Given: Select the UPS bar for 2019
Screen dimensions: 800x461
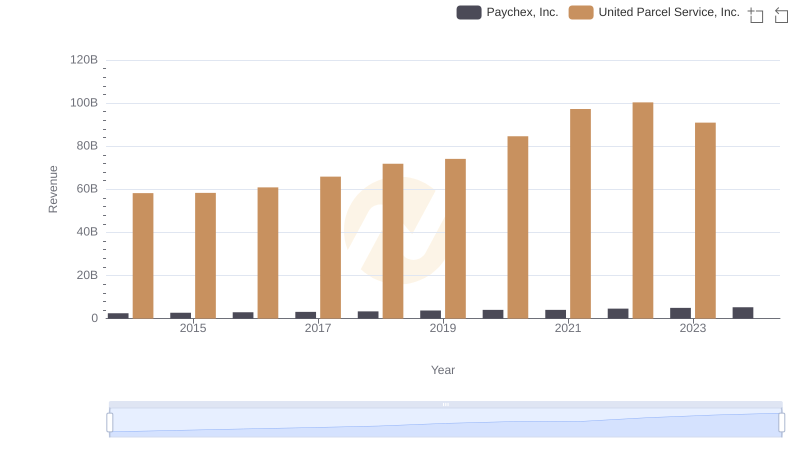Looking at the screenshot, I should click(455, 238).
